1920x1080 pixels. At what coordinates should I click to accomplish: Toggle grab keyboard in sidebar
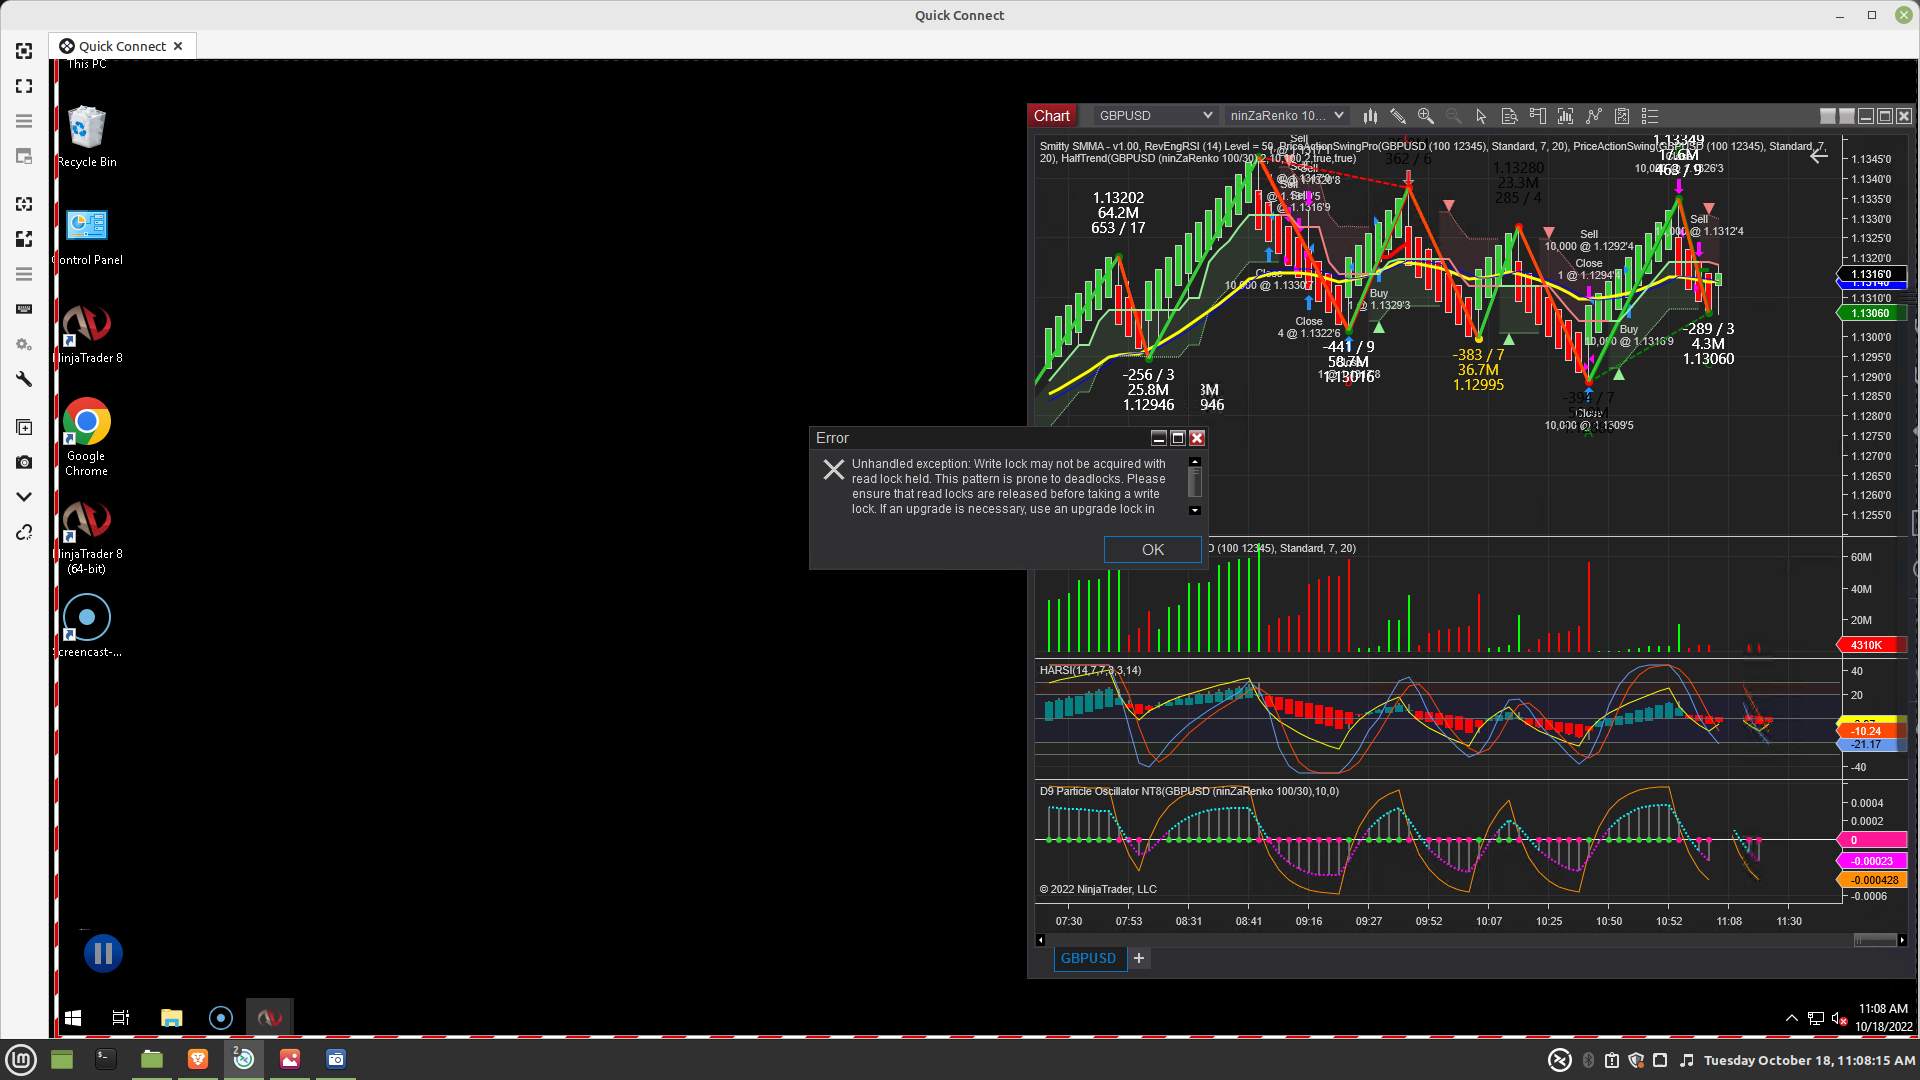point(24,309)
